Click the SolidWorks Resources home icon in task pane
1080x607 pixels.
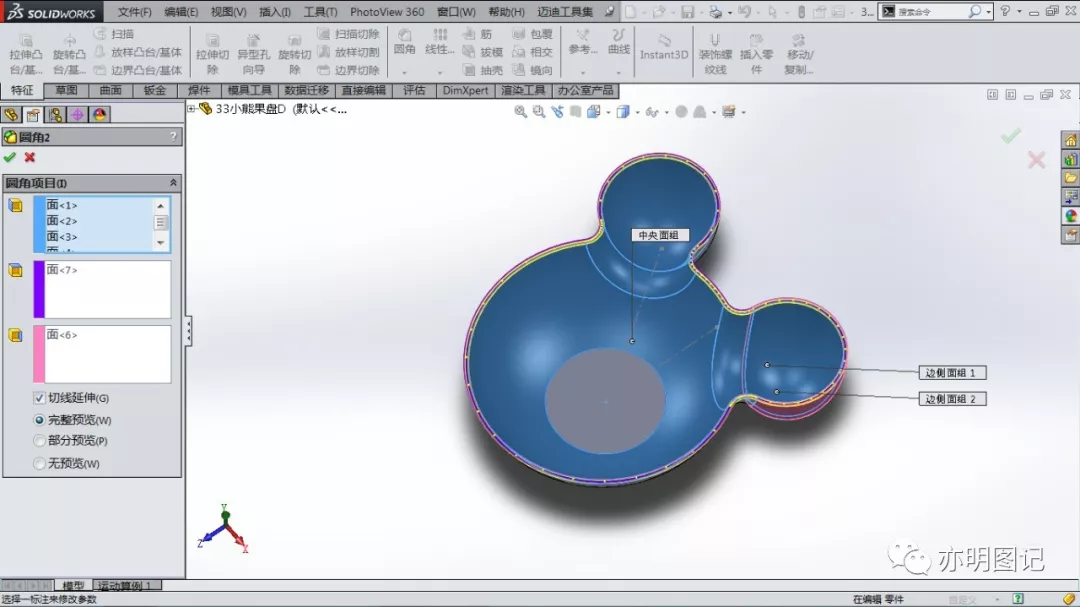pyautogui.click(x=1070, y=141)
